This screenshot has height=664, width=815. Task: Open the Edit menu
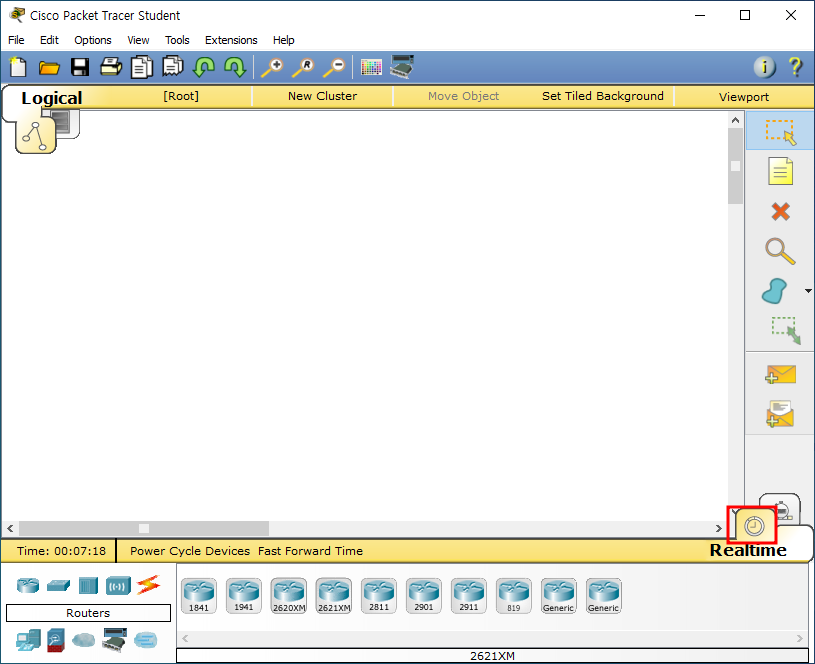pos(49,40)
